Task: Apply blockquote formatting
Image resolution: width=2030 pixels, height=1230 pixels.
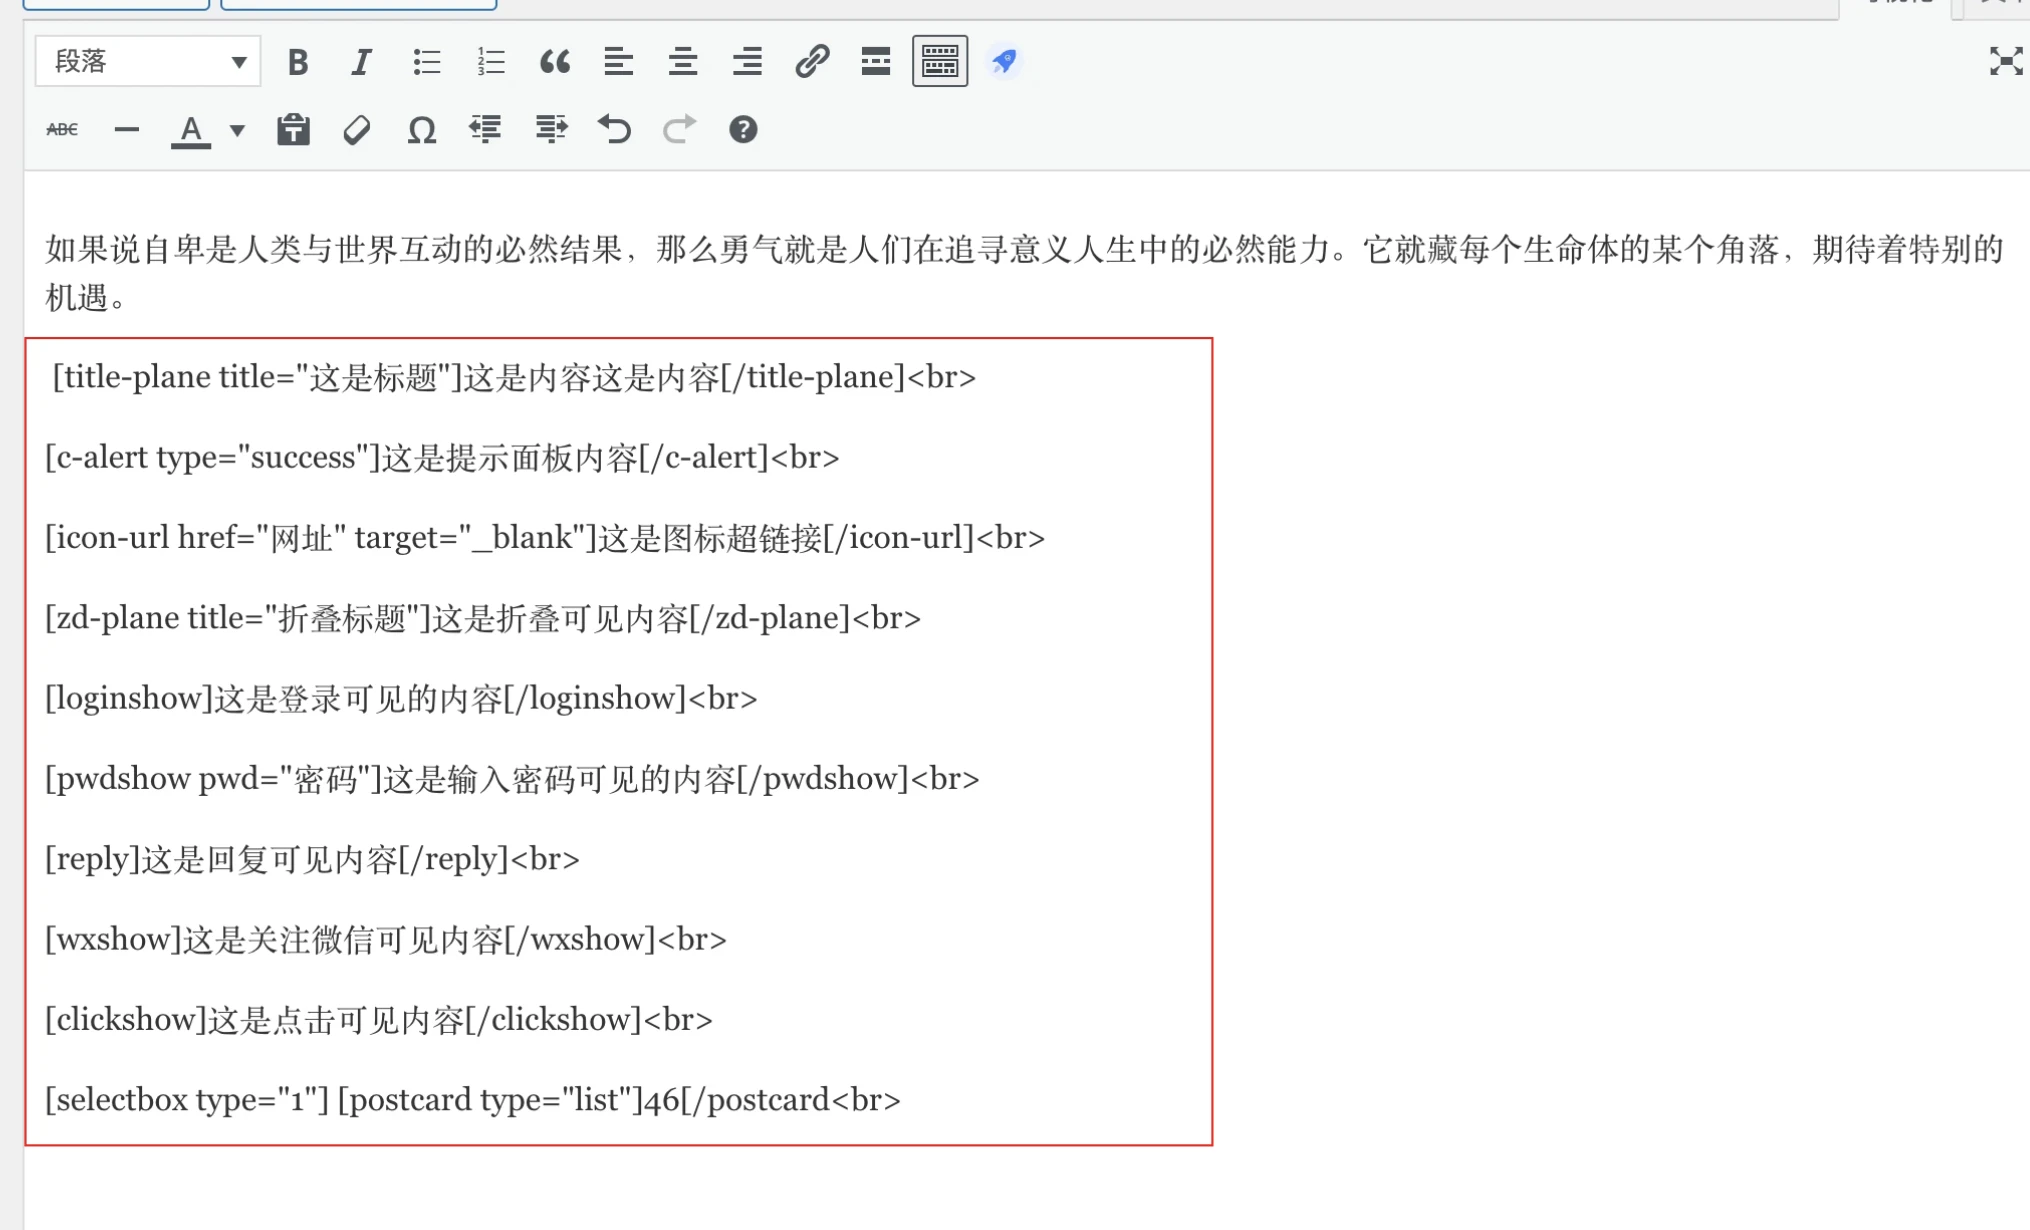Action: 554,62
